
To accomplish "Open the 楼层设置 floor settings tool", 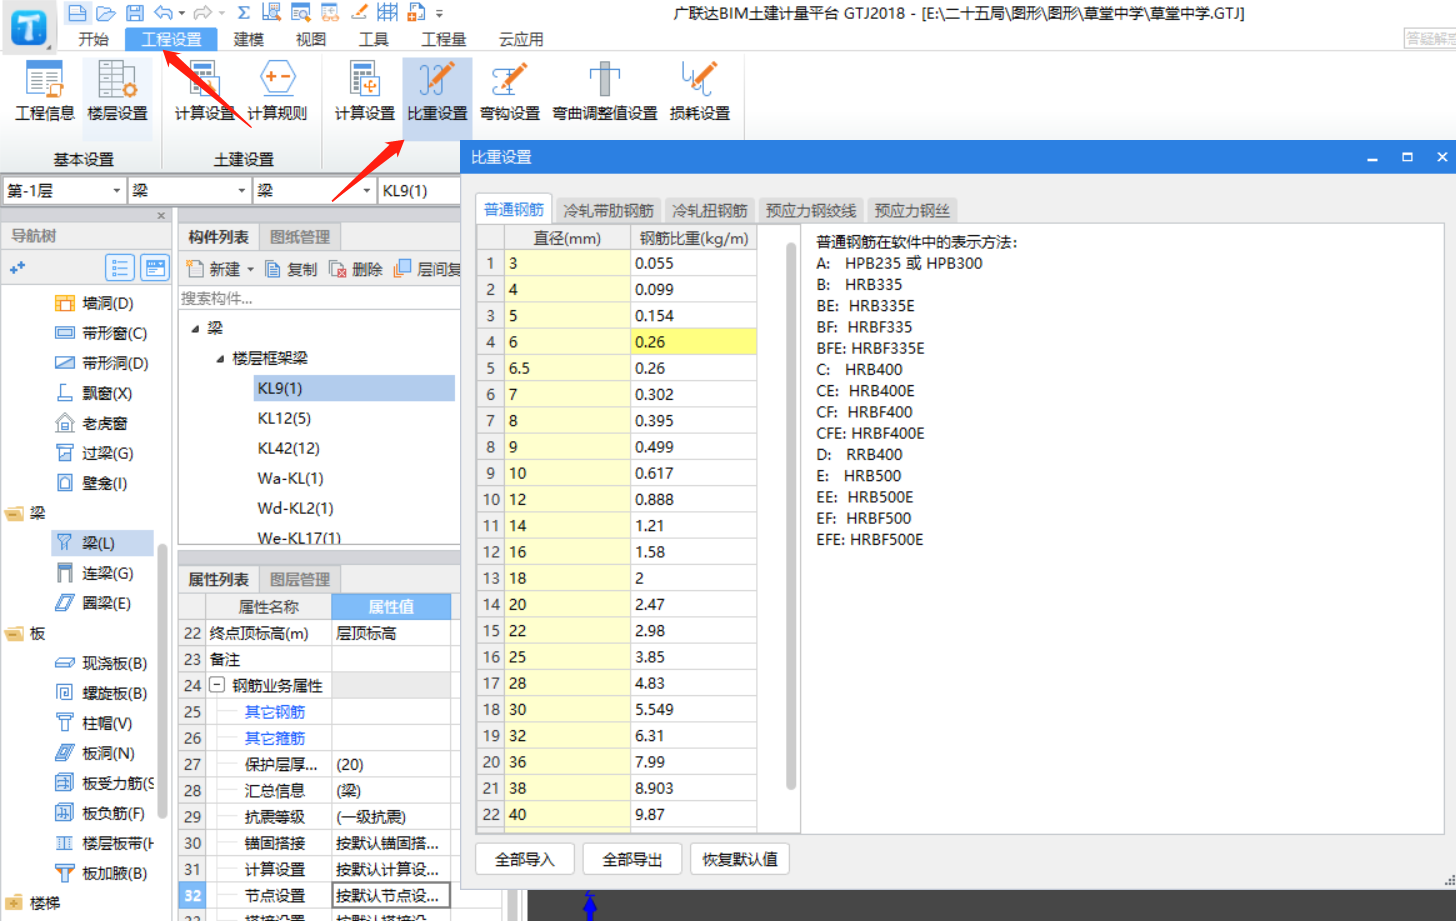I will coord(117,92).
